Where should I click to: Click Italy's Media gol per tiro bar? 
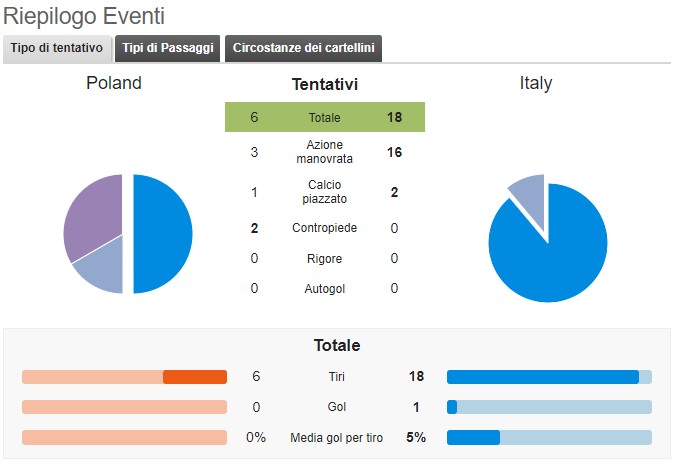(x=549, y=437)
